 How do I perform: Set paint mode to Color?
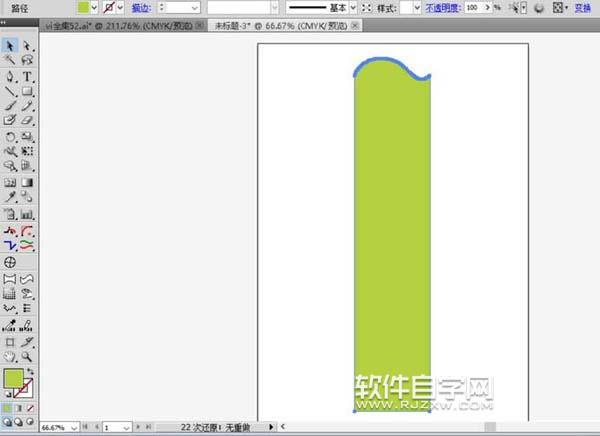click(x=7, y=408)
